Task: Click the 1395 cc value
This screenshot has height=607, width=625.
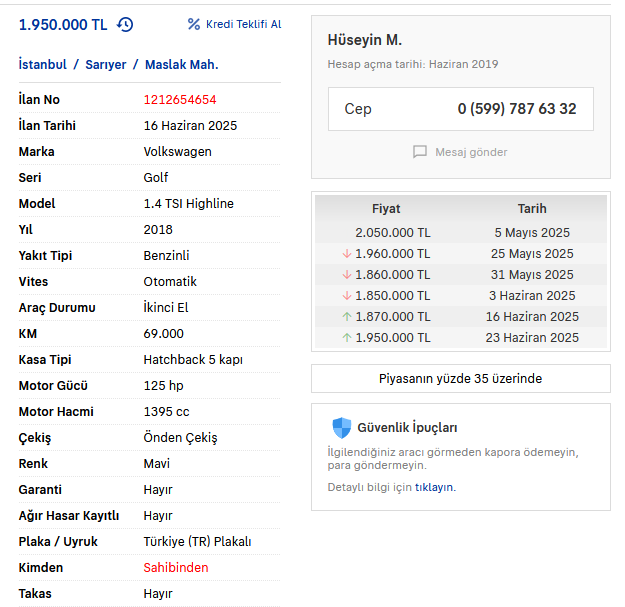Action: (166, 412)
